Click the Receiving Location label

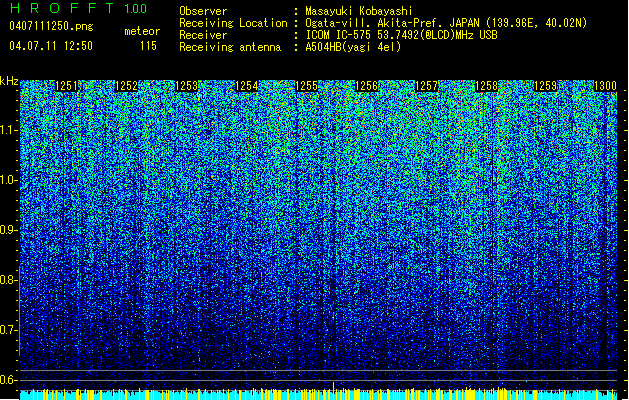233,23
